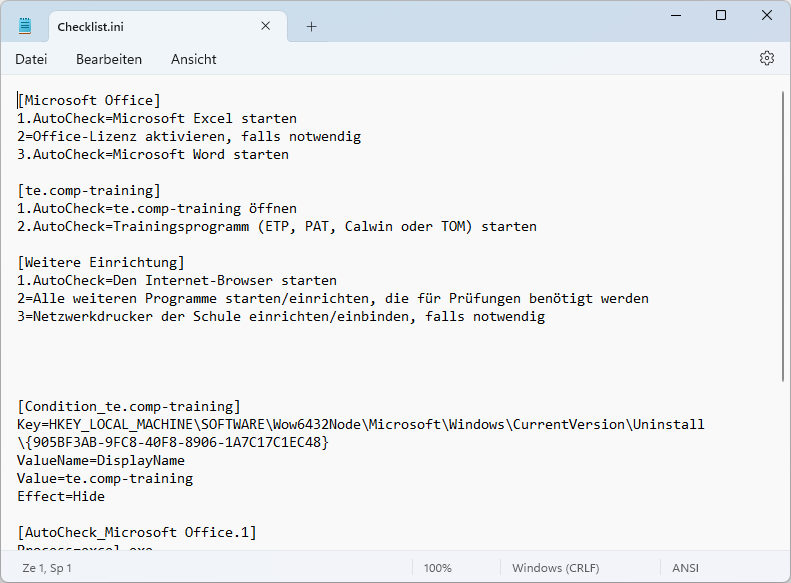Click the Ze 1, Sp 1 status entry
Image resolution: width=791 pixels, height=583 pixels.
click(47, 568)
